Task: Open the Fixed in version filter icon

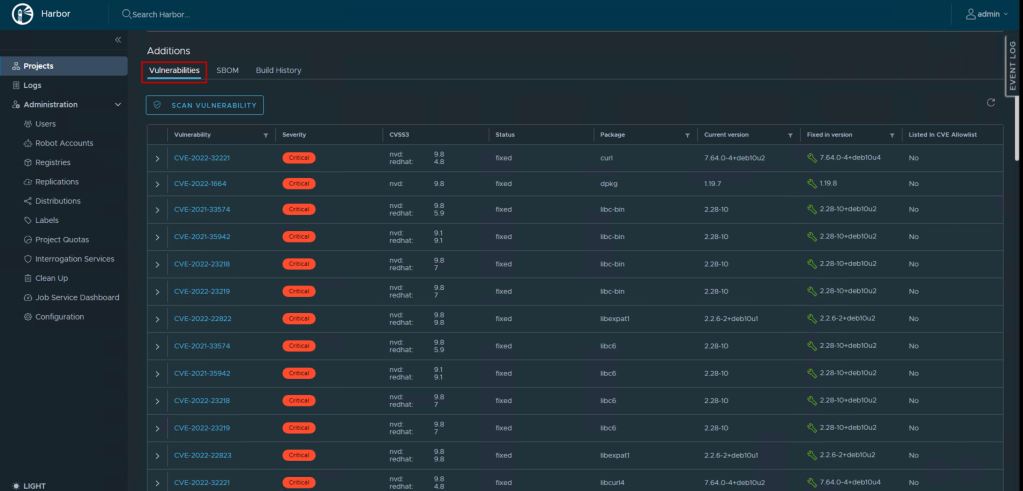Action: point(892,134)
